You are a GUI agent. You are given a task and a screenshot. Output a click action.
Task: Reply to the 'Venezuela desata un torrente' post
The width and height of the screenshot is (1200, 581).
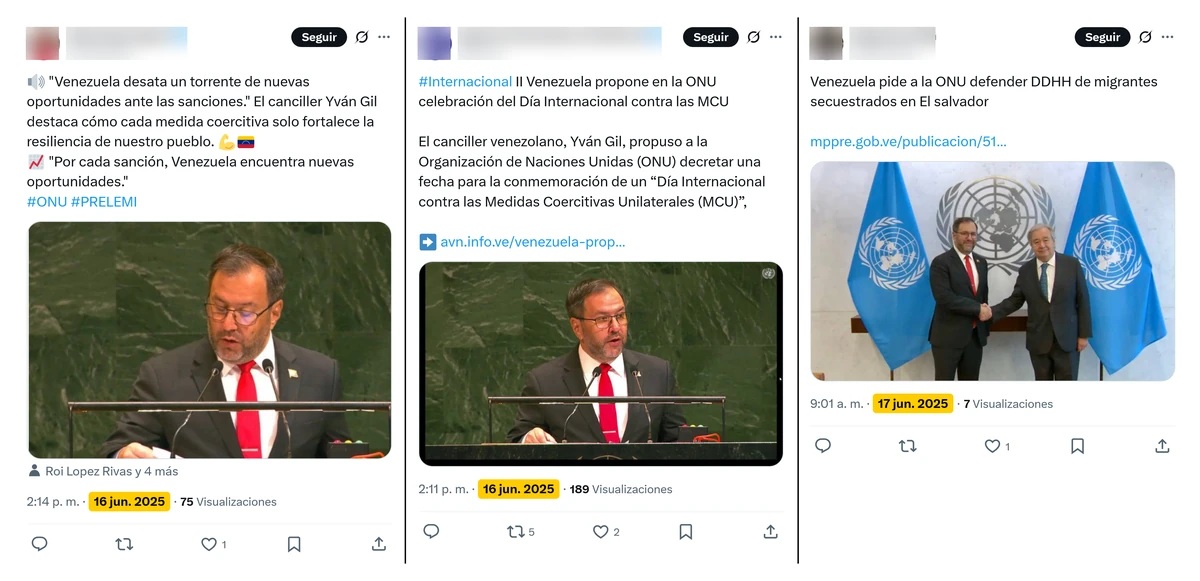(x=39, y=544)
